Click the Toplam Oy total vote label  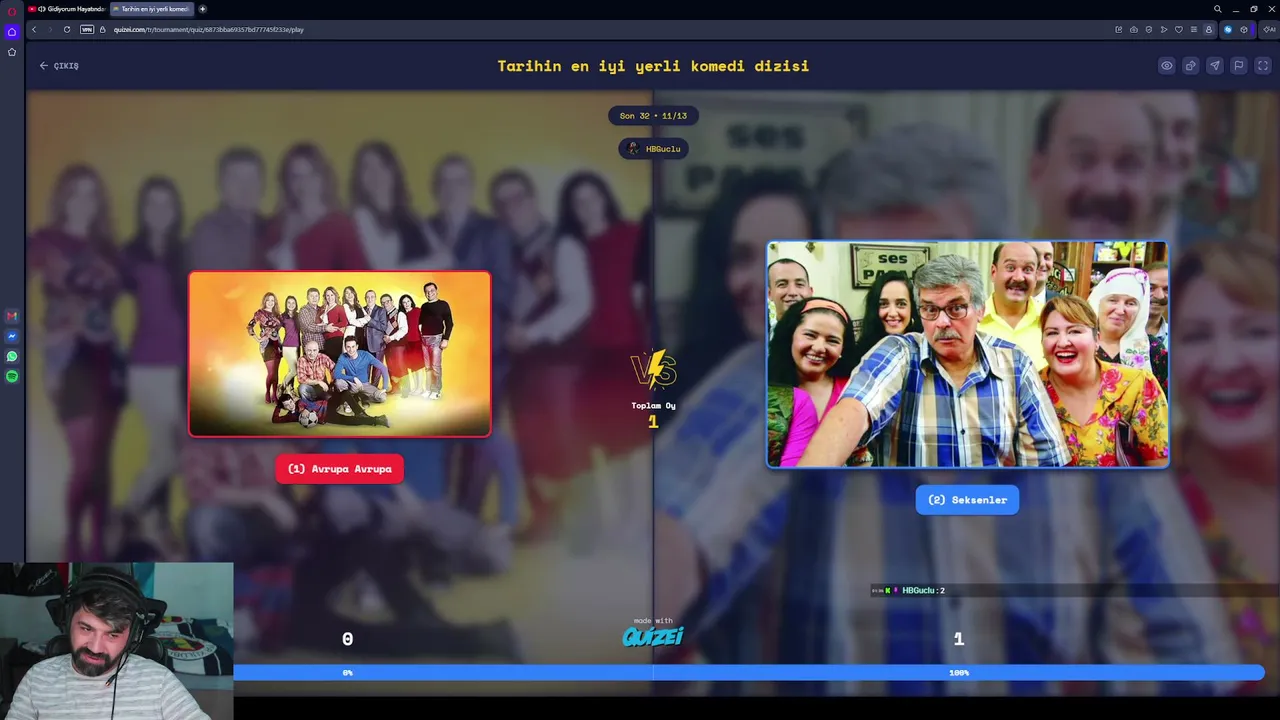[653, 406]
